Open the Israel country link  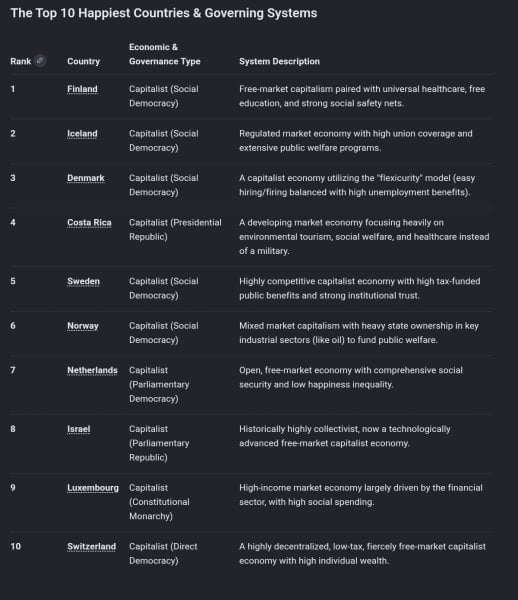pos(78,429)
